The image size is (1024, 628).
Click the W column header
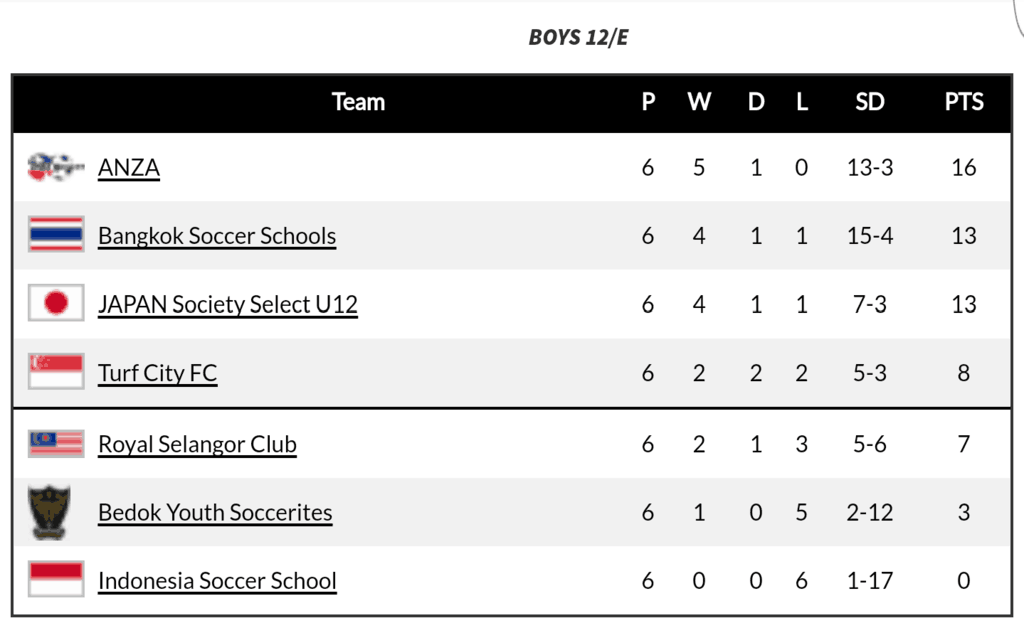(x=699, y=102)
